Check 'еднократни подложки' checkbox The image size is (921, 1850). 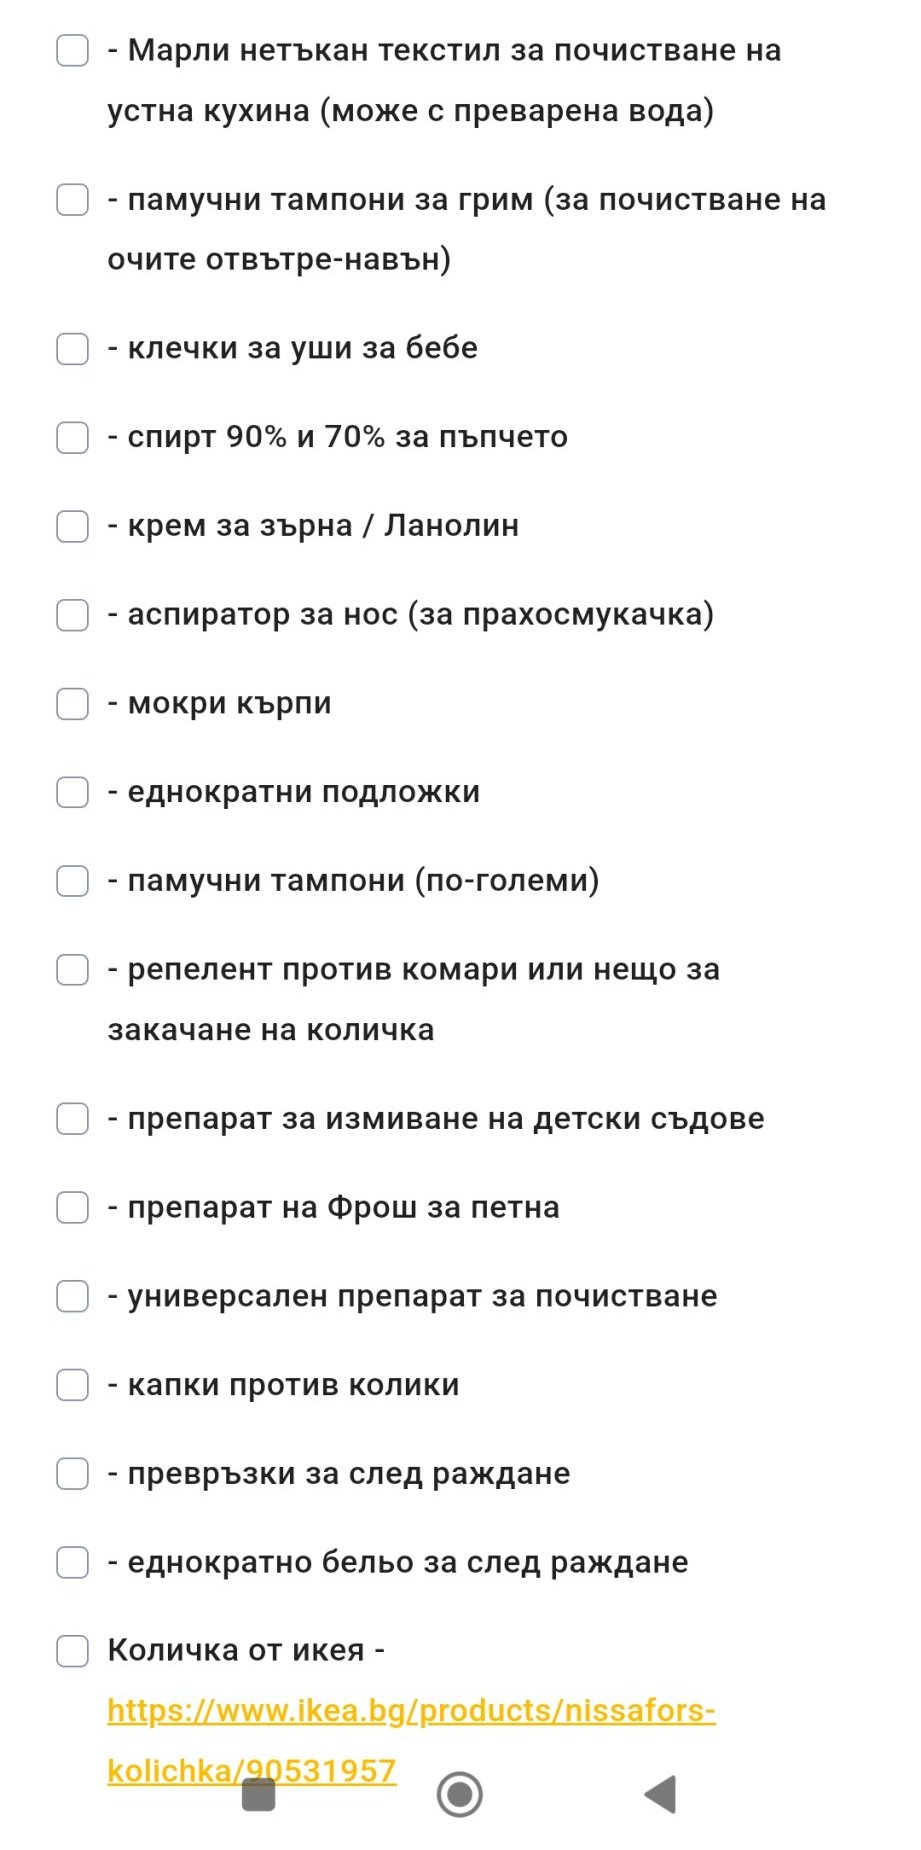72,792
